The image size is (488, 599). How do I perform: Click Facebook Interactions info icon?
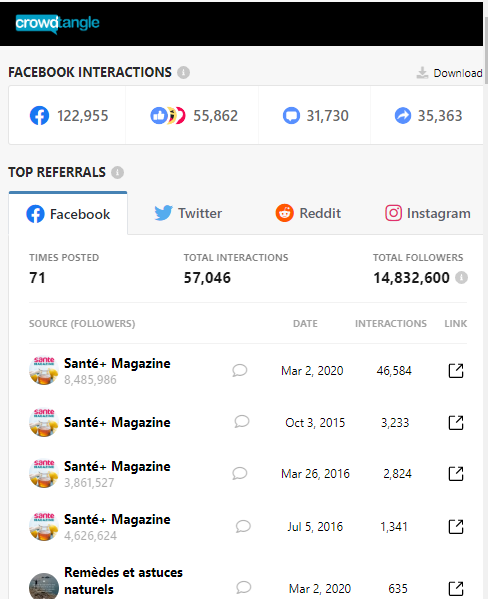click(x=183, y=72)
